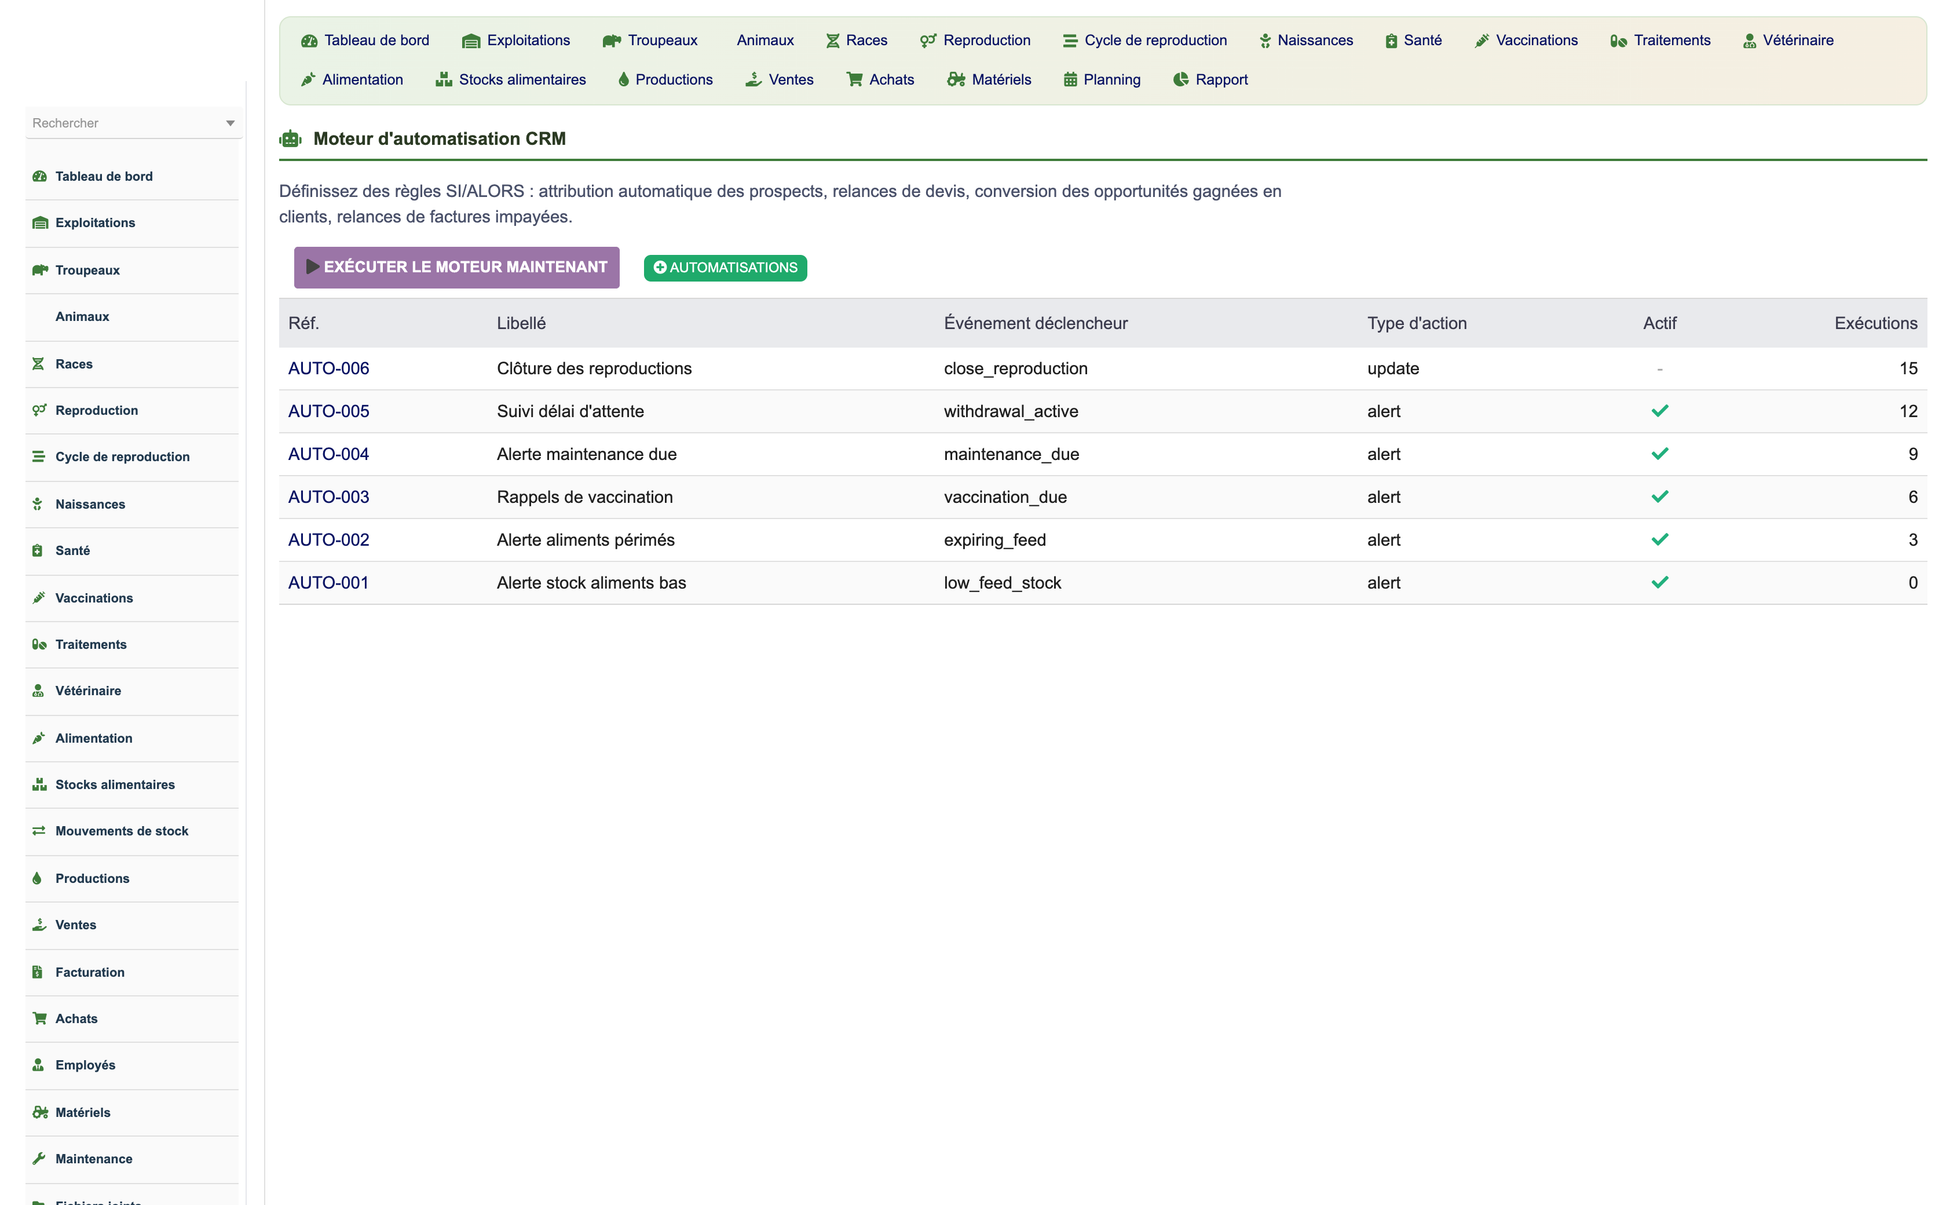Click the Achats cart icon in sidebar
Viewport: 1946px width, 1205px height.
(39, 1018)
